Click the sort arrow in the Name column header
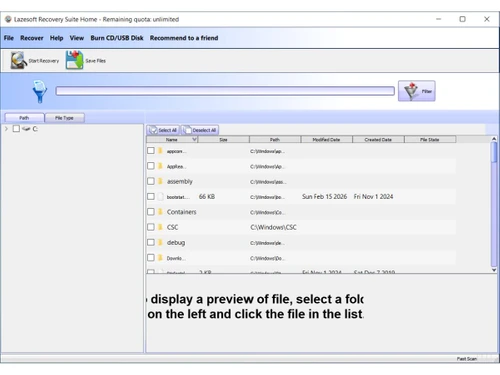 [194, 139]
